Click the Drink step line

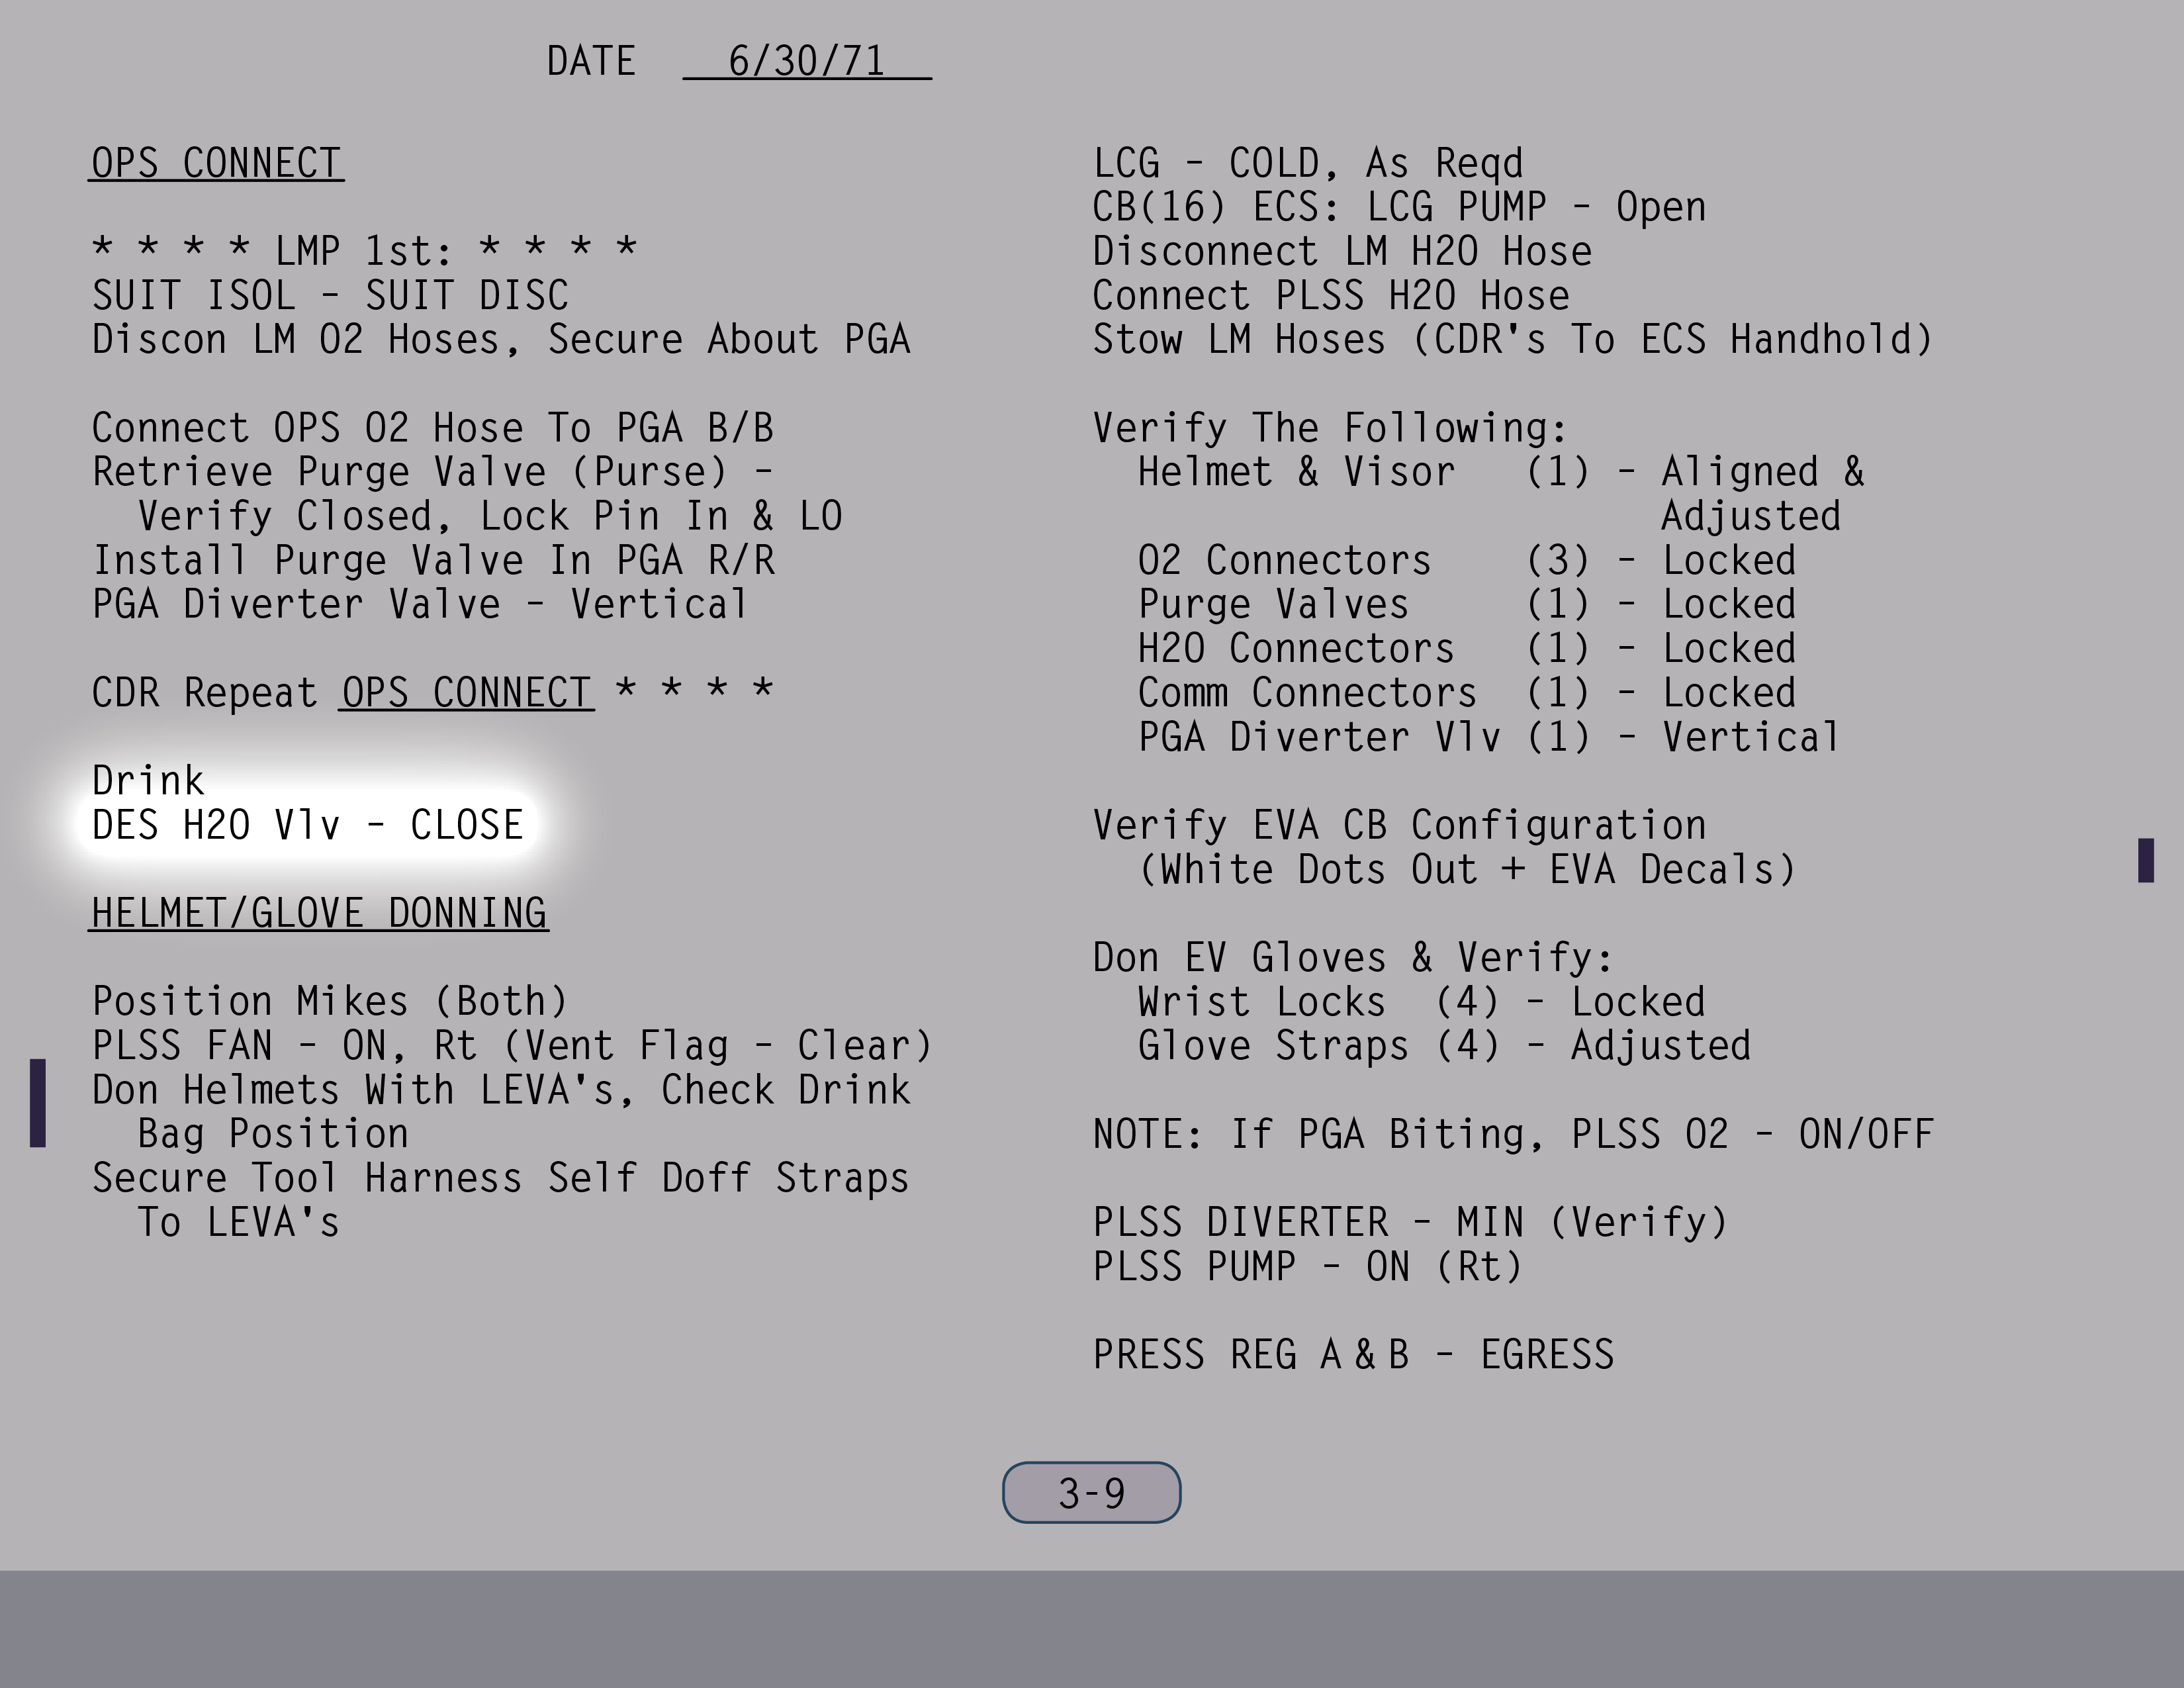point(148,781)
